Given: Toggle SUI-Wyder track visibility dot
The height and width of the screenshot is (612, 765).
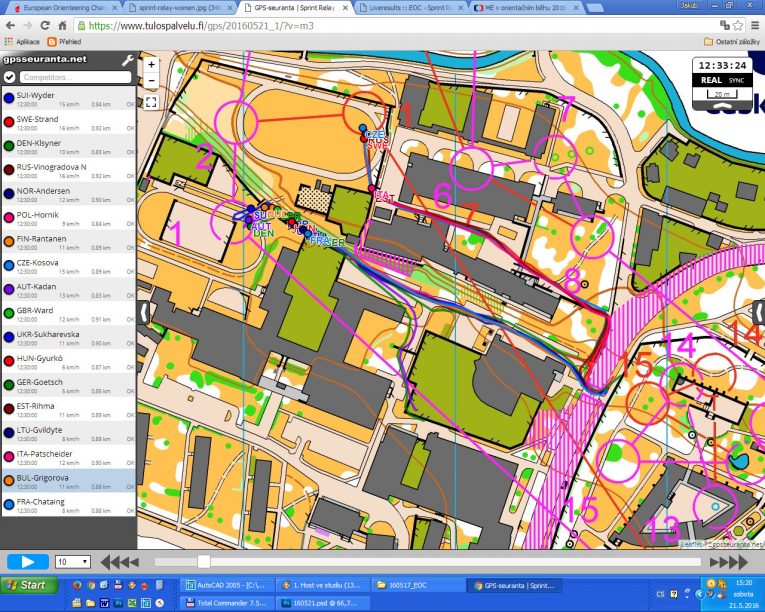Looking at the screenshot, I should pos(9,98).
